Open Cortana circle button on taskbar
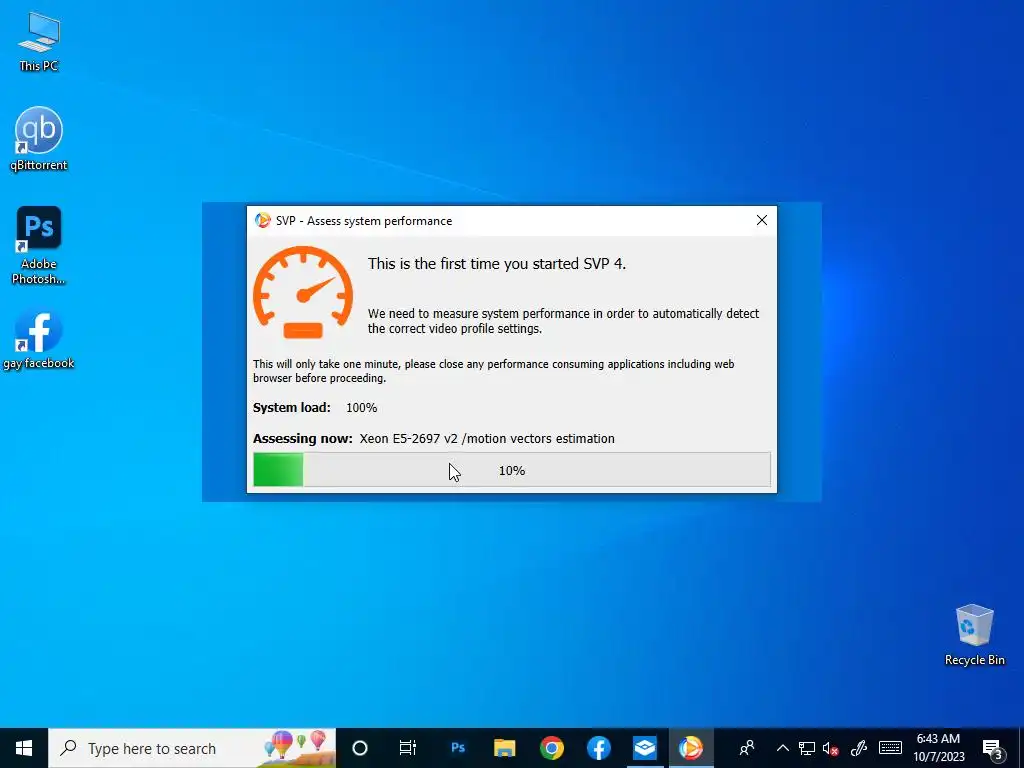Screen dimensions: 1024x768 (360, 748)
